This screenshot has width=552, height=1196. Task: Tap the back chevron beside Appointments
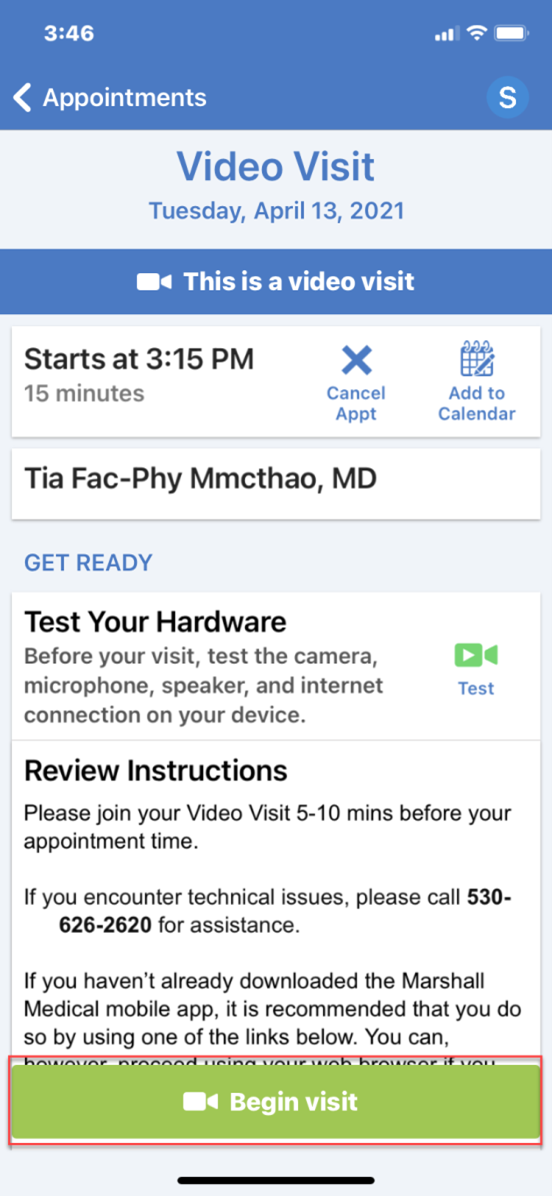pyautogui.click(x=23, y=98)
